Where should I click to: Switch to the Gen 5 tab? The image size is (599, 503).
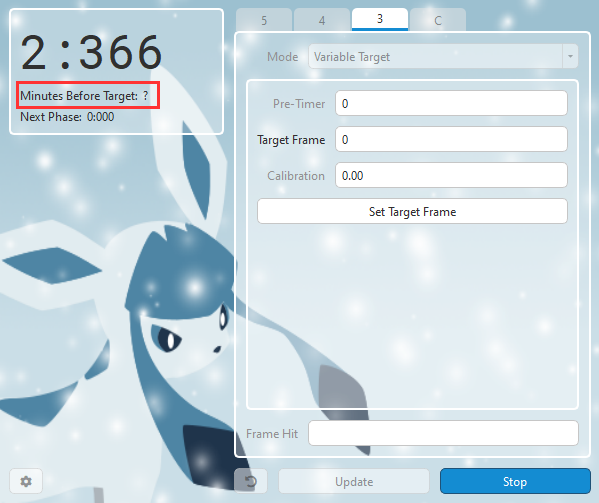(x=264, y=20)
